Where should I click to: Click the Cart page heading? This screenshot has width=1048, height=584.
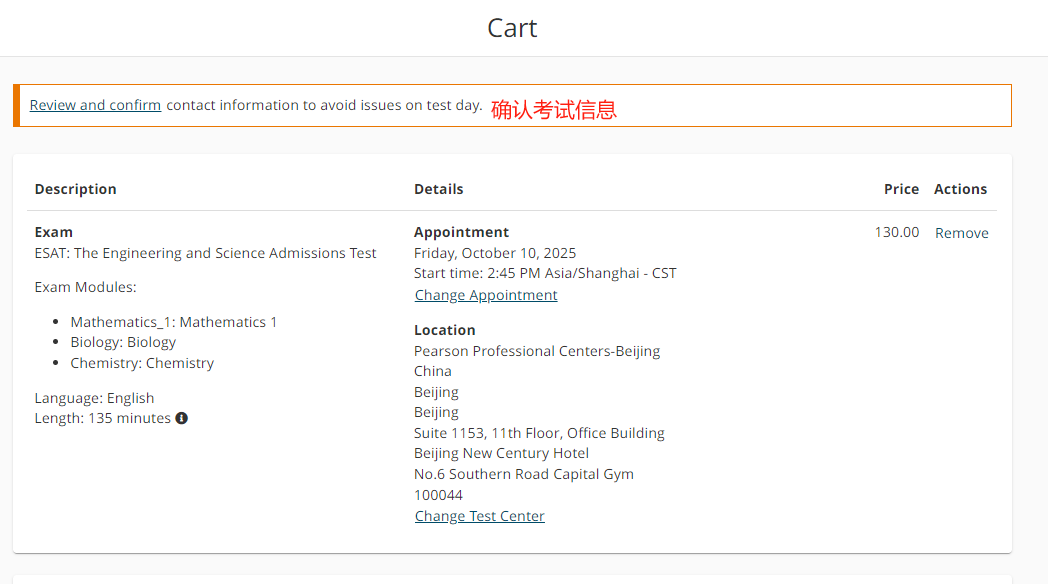[x=512, y=28]
